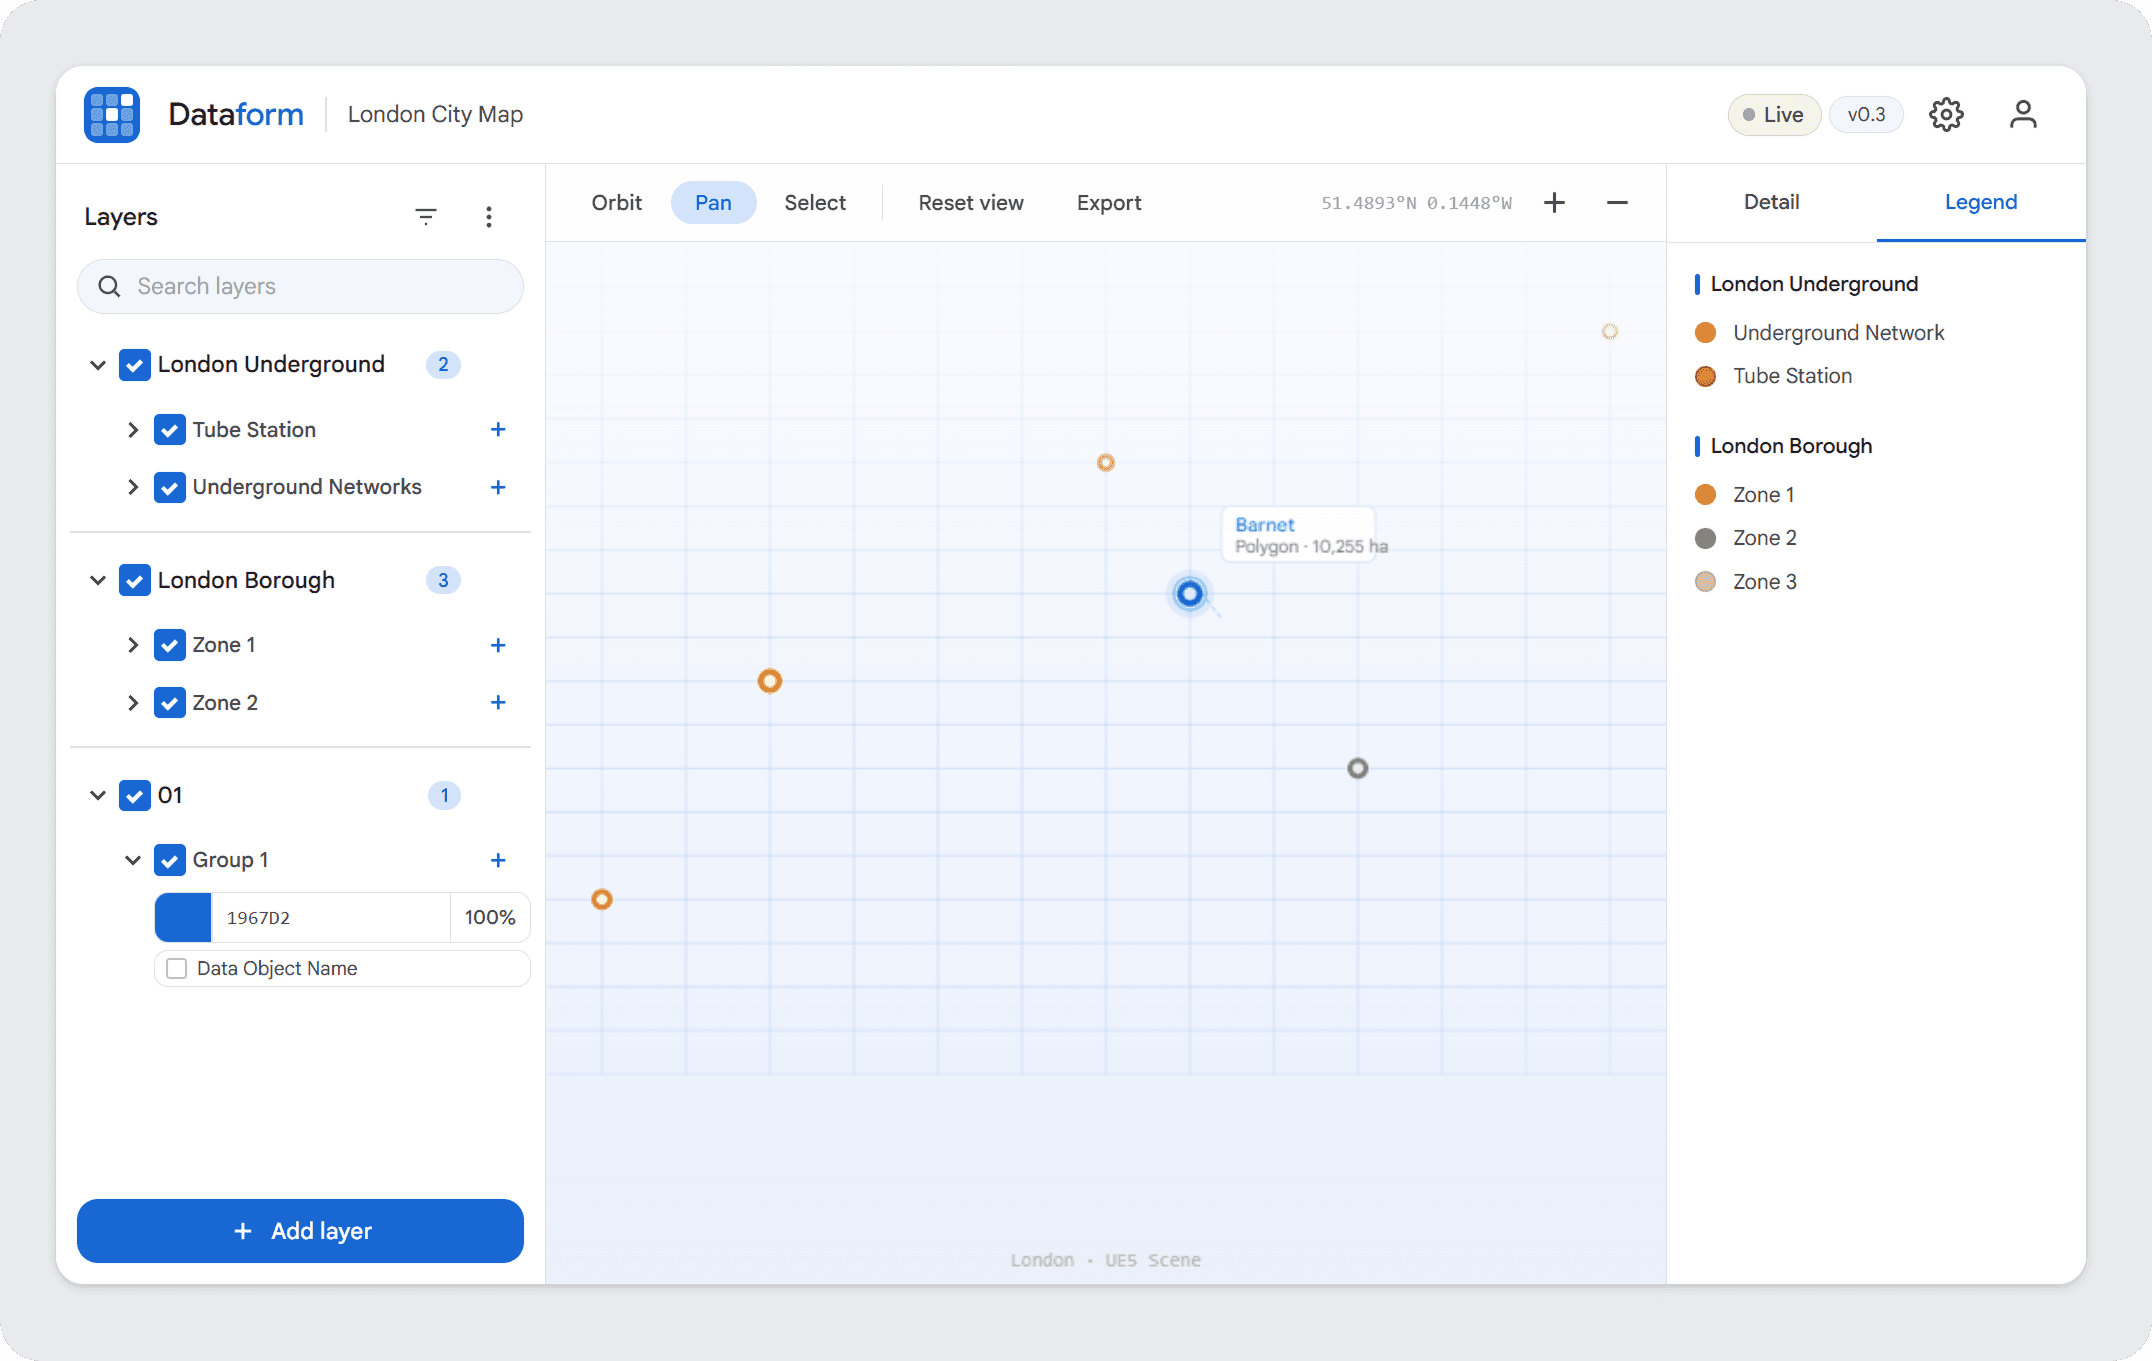This screenshot has height=1361, width=2152.
Task: Open the user account profile icon
Action: pyautogui.click(x=2023, y=115)
